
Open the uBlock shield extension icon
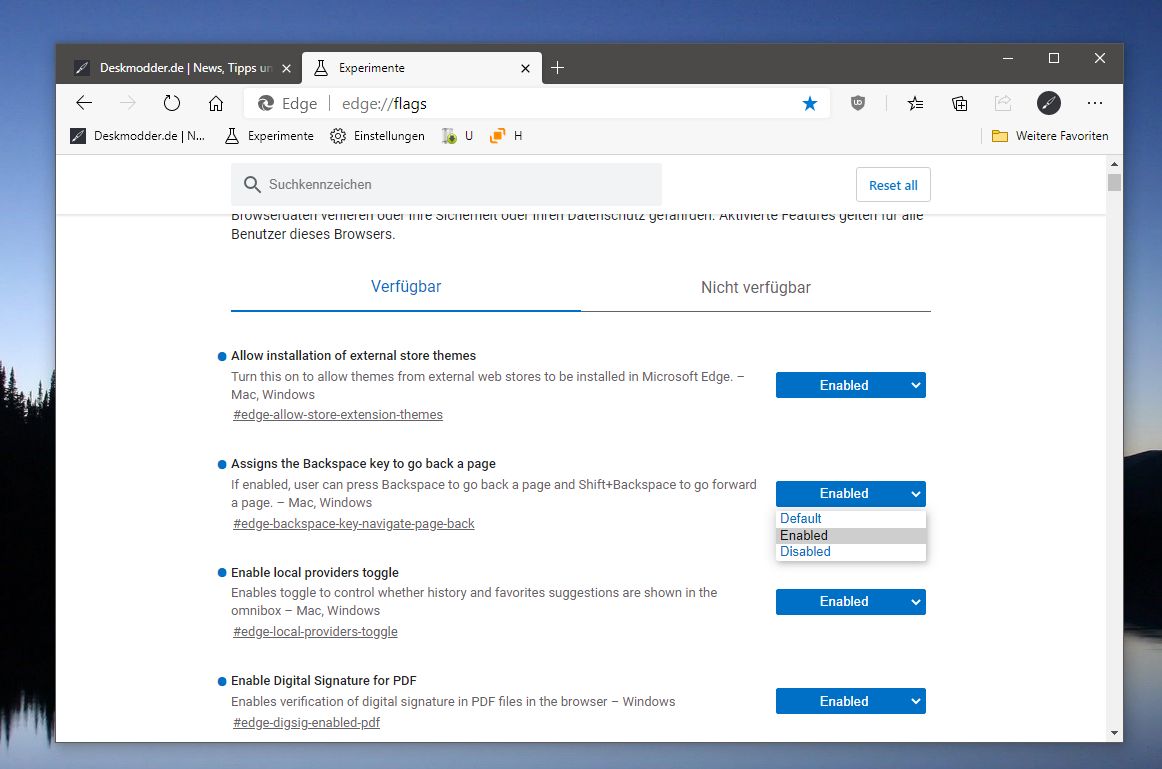[x=857, y=103]
